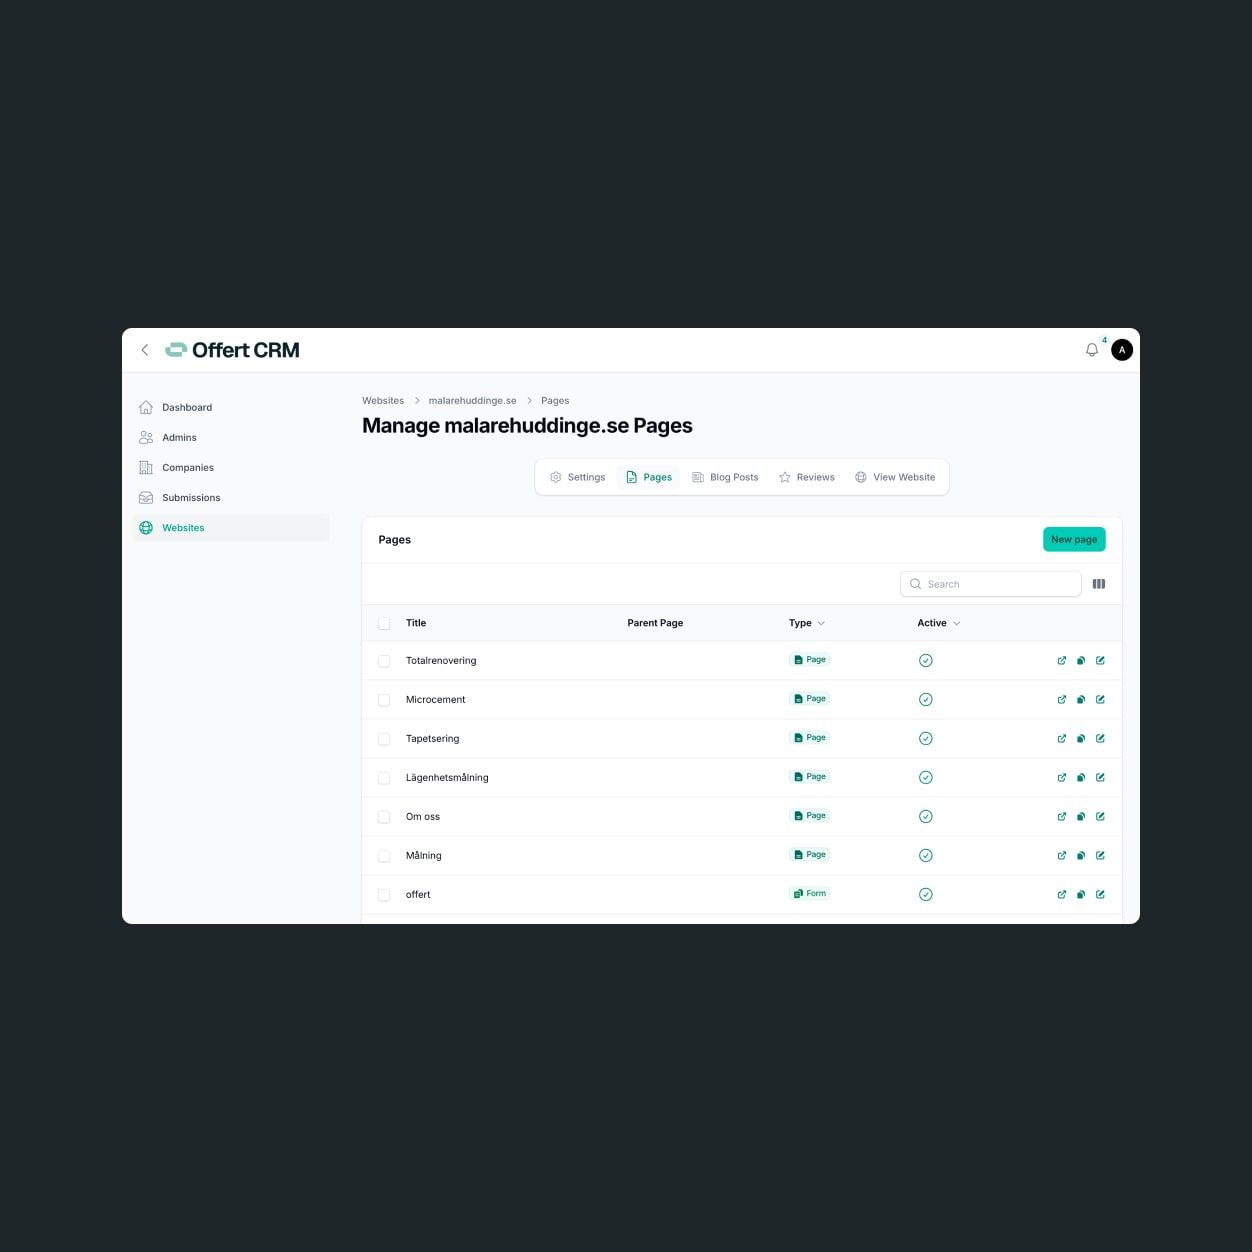Screen dimensions: 1252x1252
Task: Open the account avatar in the top right
Action: point(1121,350)
